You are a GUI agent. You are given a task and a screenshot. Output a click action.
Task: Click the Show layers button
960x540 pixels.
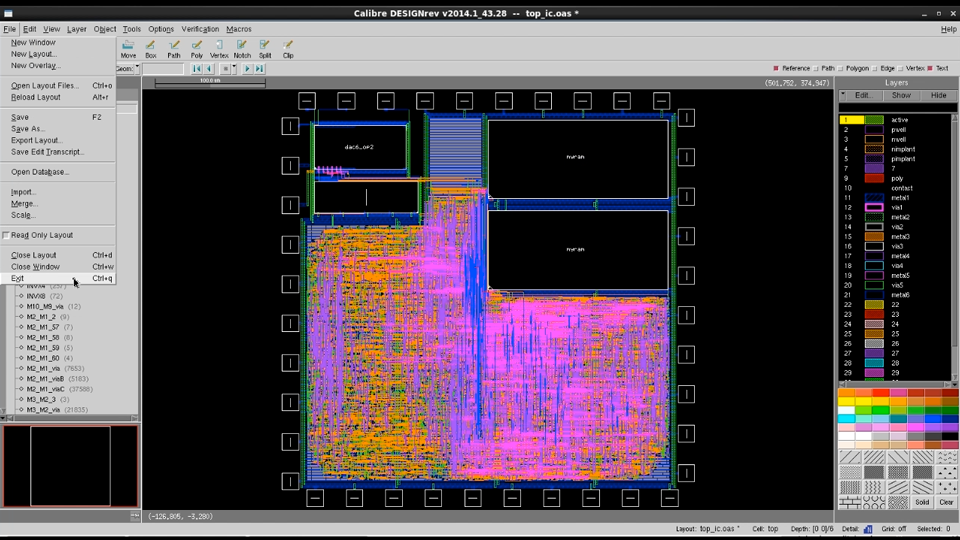[901, 96]
